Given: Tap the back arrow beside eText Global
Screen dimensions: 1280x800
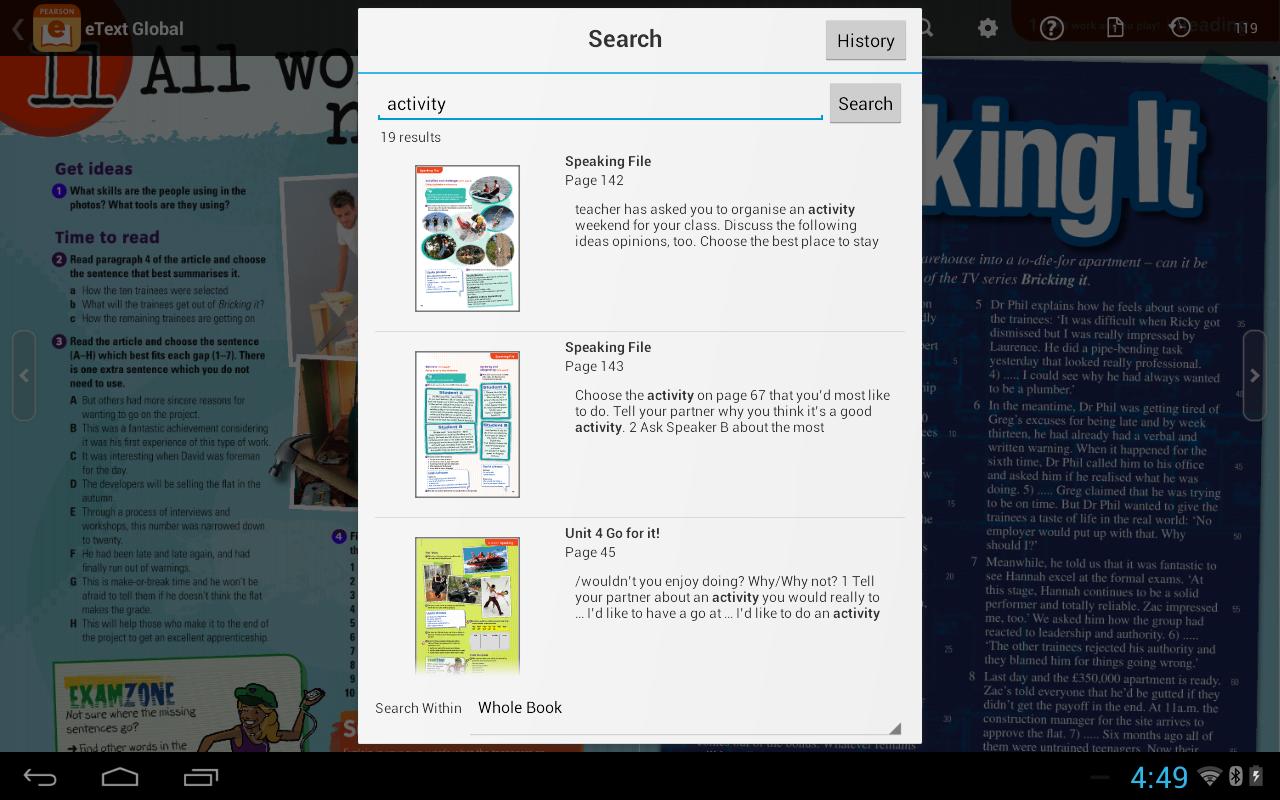Looking at the screenshot, I should tap(18, 28).
